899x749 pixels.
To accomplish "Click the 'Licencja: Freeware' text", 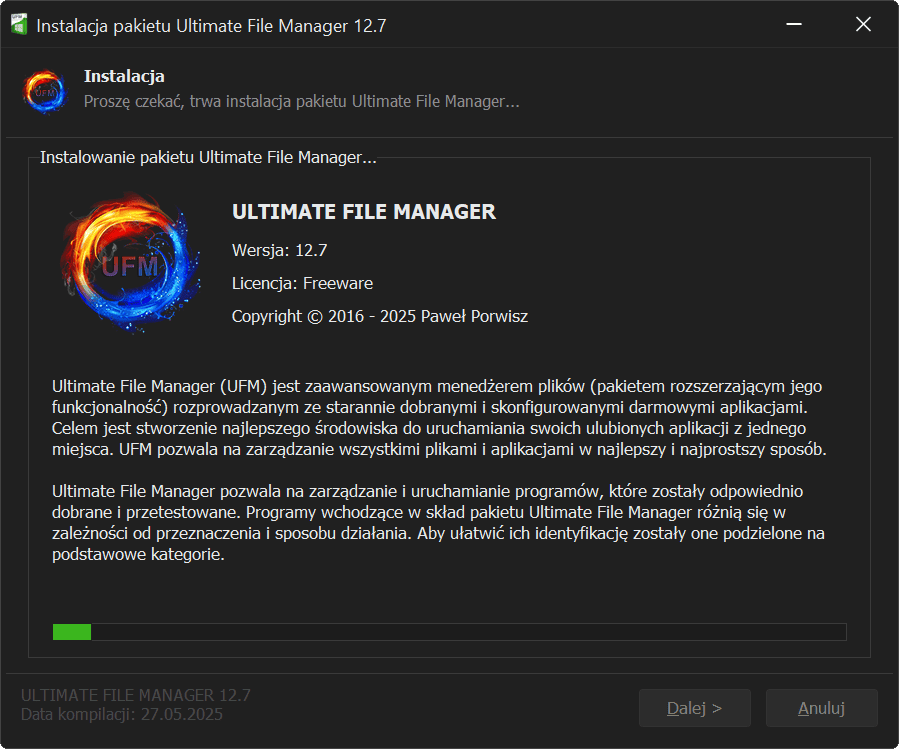I will point(303,283).
